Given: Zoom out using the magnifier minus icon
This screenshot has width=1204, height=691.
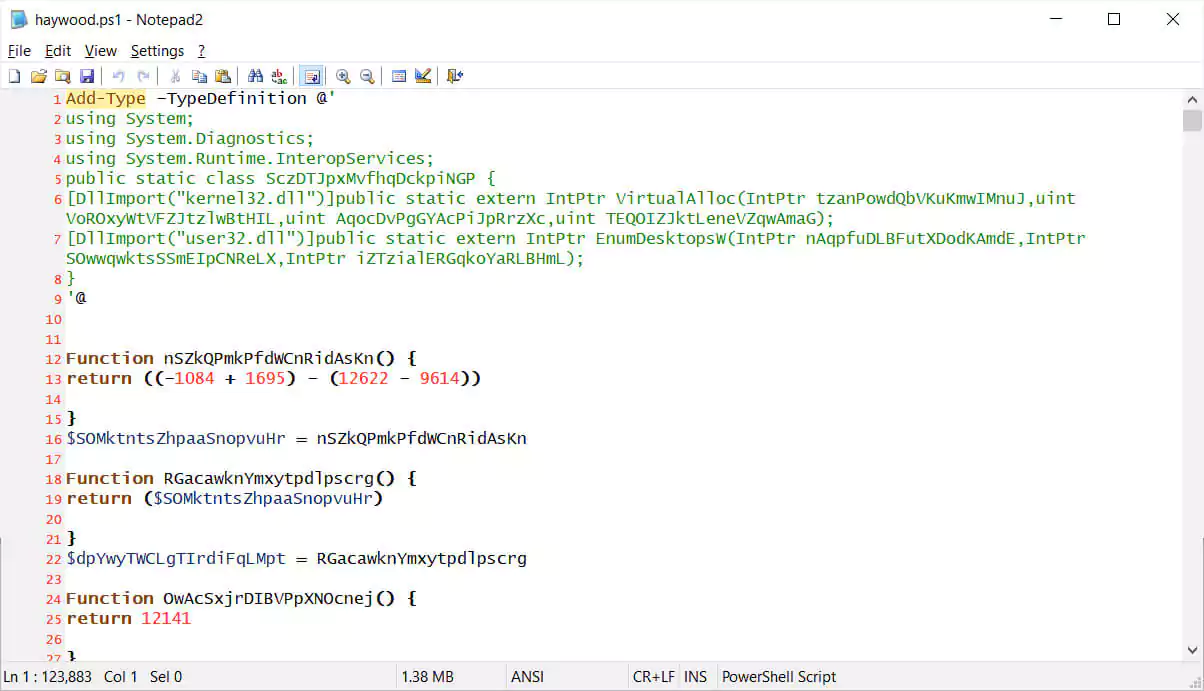Looking at the screenshot, I should coord(367,76).
